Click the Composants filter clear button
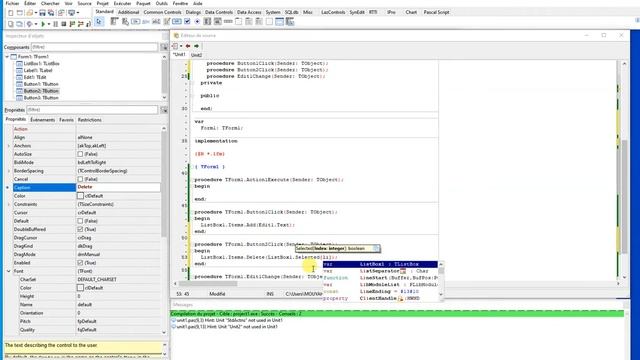The width and height of the screenshot is (640, 360). click(164, 47)
